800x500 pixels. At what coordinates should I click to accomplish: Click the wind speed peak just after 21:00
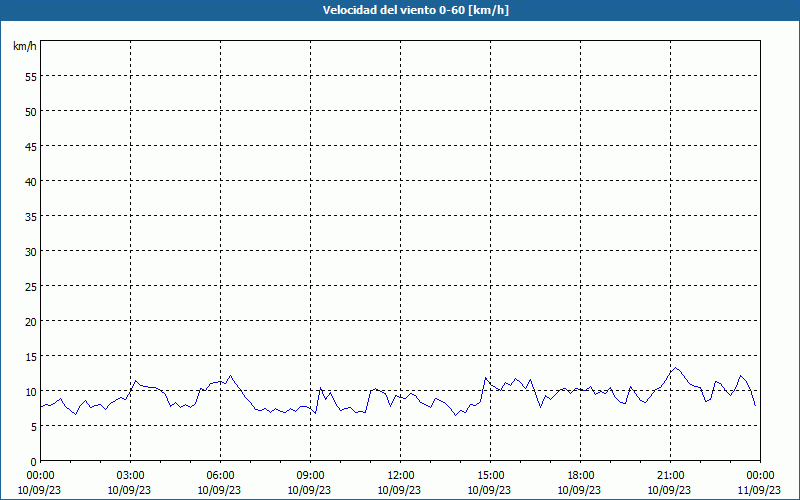click(677, 368)
